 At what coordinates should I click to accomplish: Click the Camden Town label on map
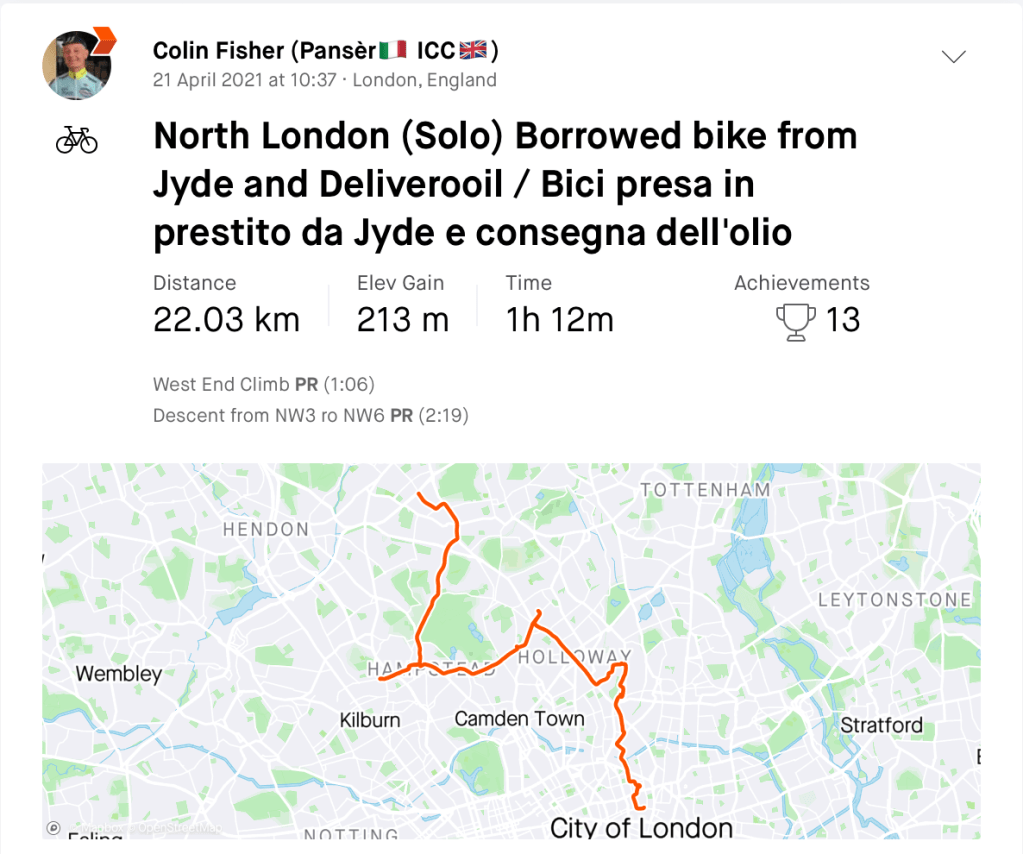[x=519, y=718]
